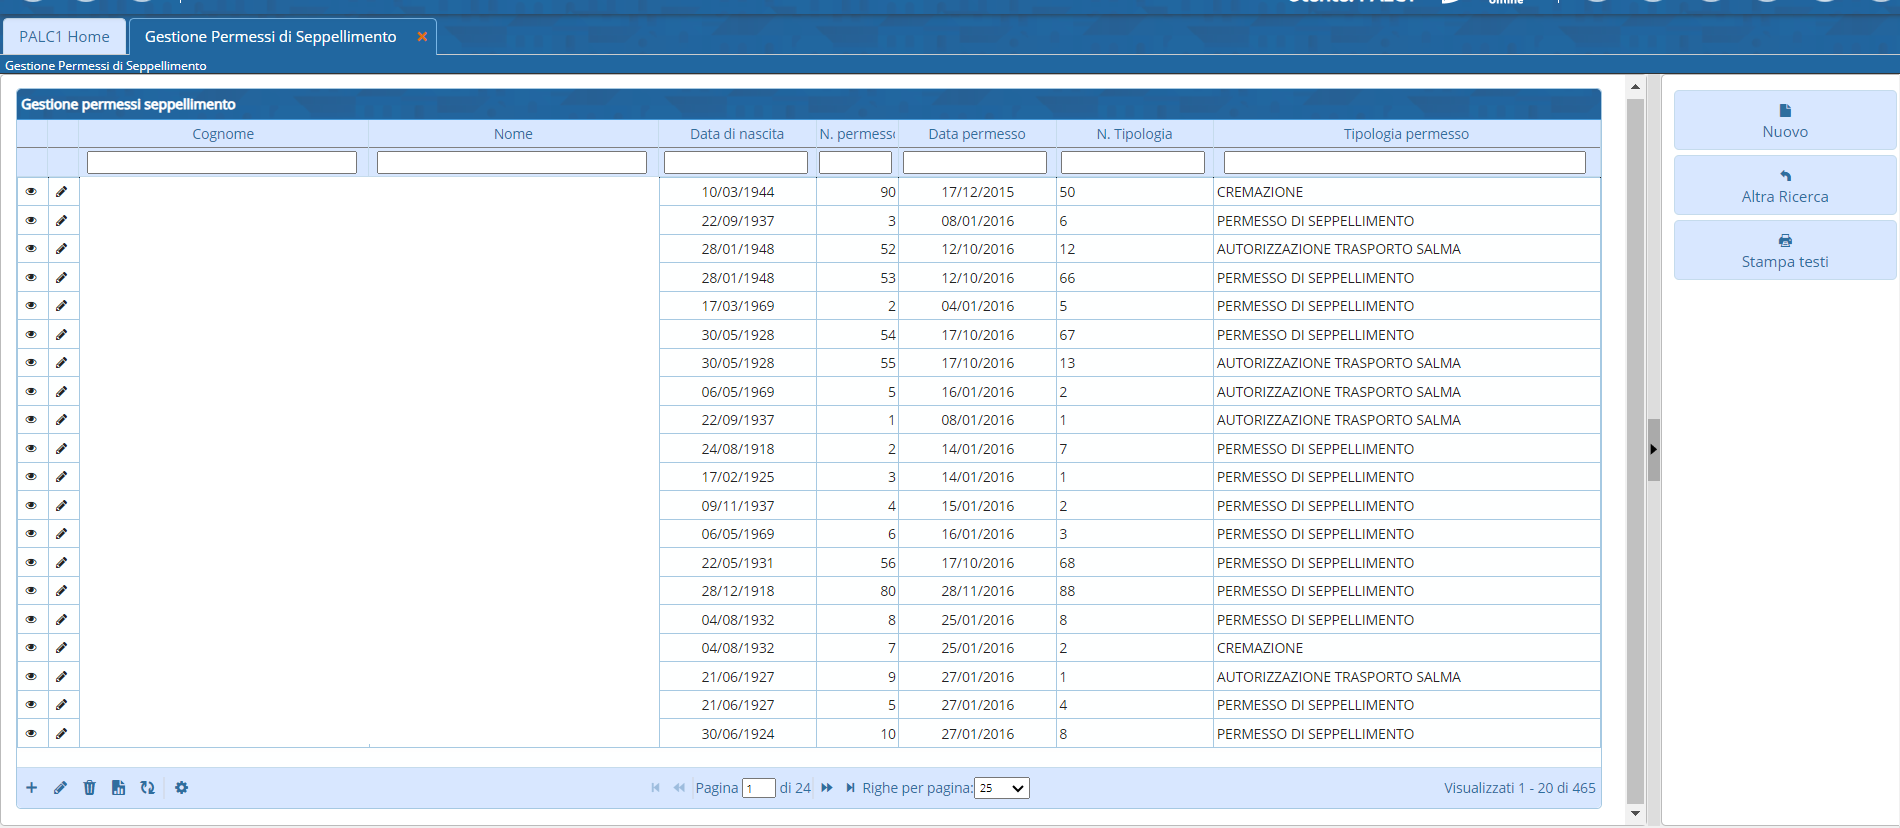View the row born 17/03/1969
Image resolution: width=1900 pixels, height=828 pixels.
point(31,306)
